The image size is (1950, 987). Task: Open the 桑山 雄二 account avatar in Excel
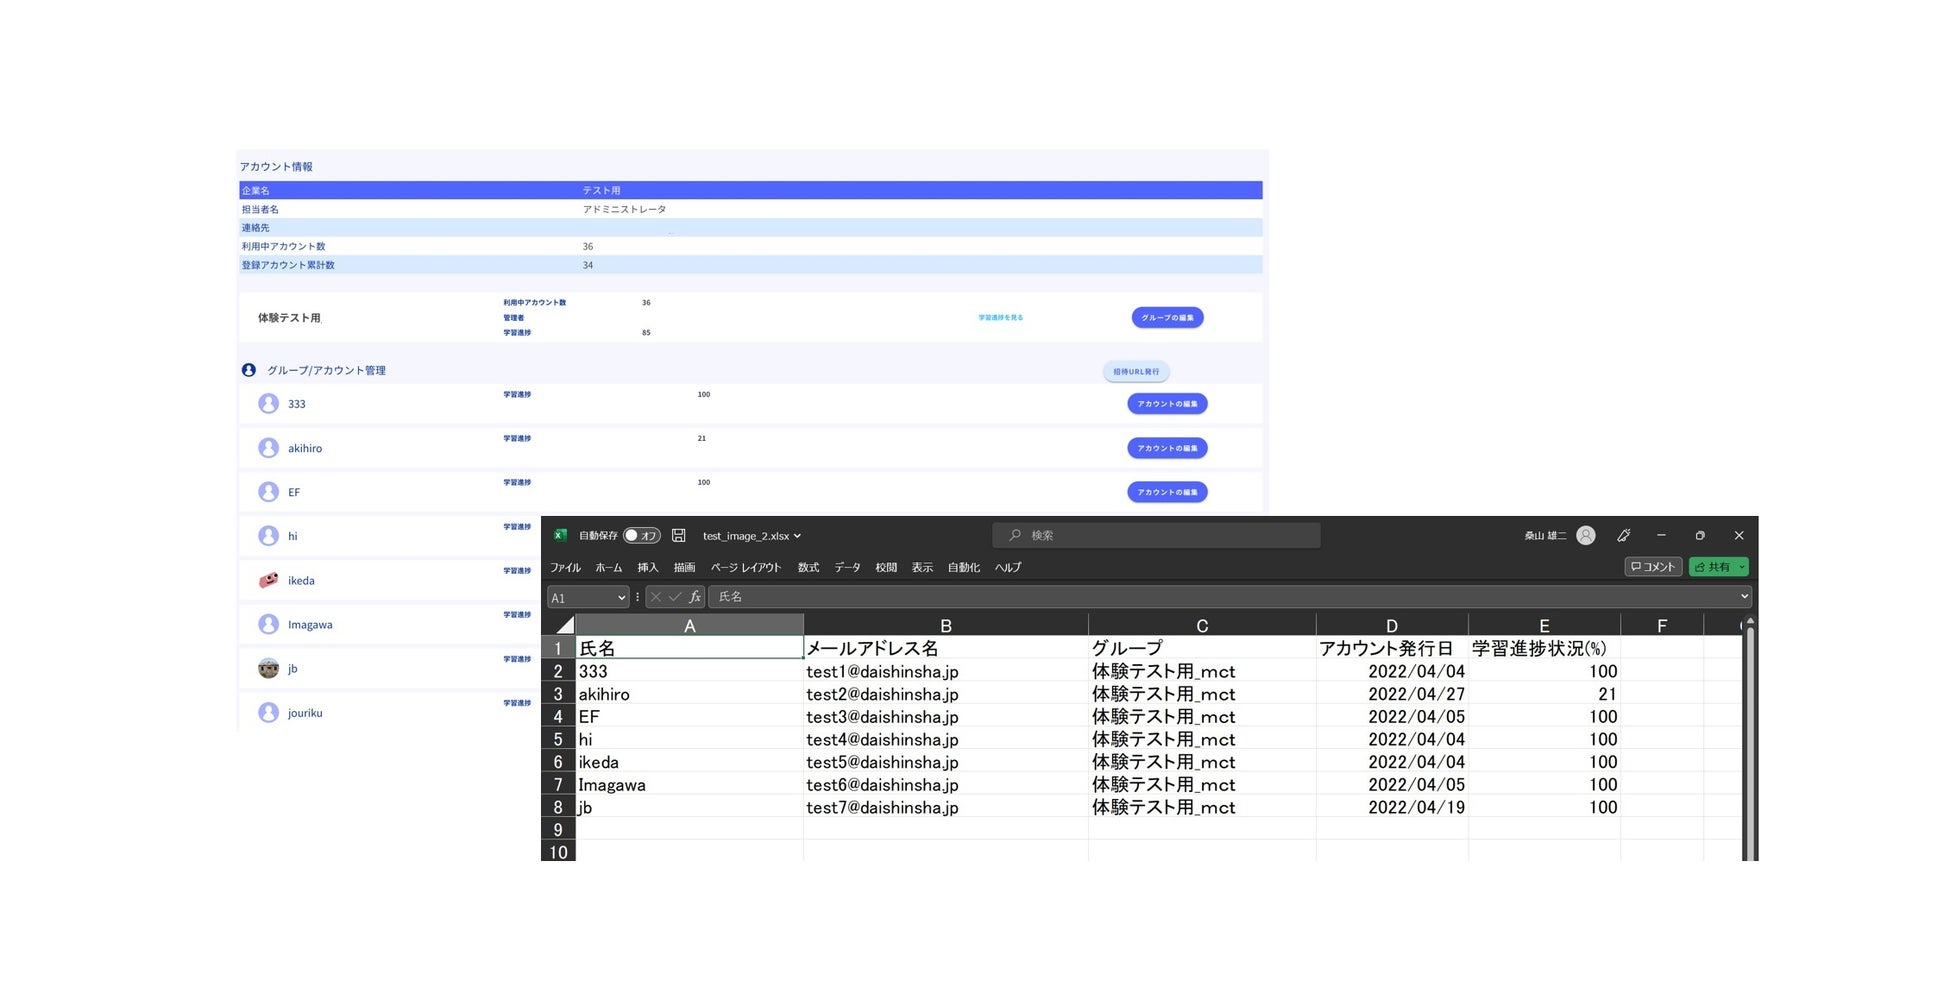[x=1586, y=535]
